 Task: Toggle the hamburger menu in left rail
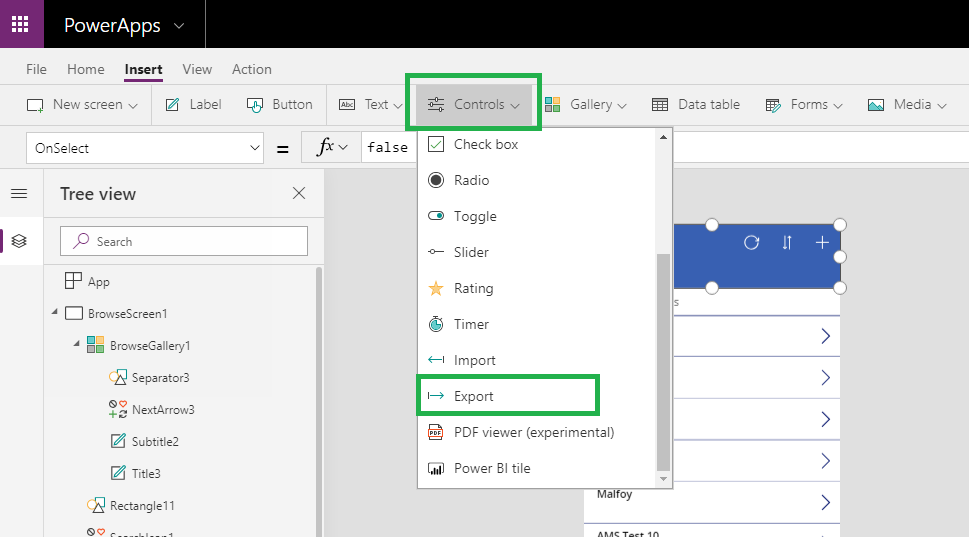click(19, 194)
